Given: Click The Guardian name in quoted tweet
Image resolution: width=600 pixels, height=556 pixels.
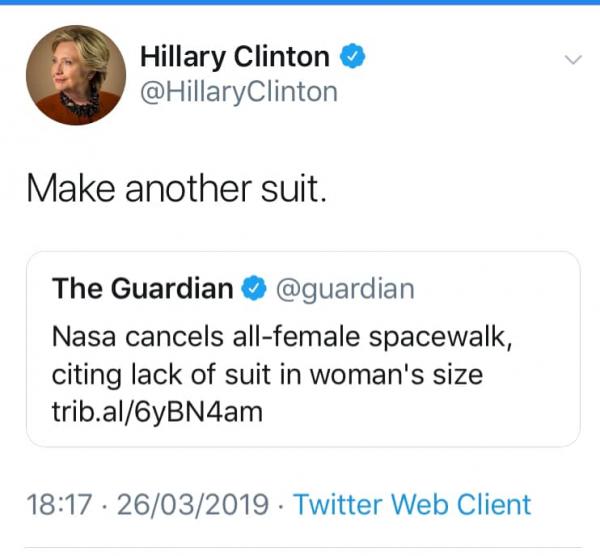Looking at the screenshot, I should pyautogui.click(x=141, y=288).
